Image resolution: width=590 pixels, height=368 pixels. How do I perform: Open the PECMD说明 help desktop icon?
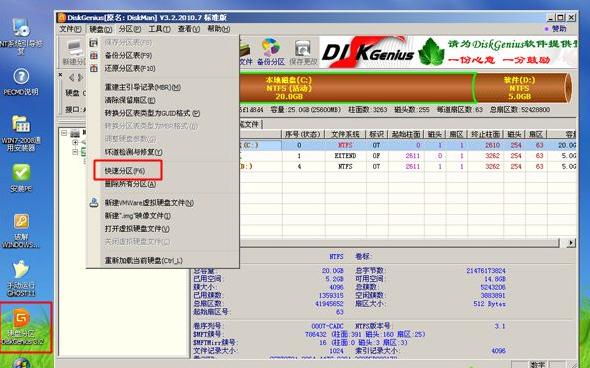coord(21,81)
